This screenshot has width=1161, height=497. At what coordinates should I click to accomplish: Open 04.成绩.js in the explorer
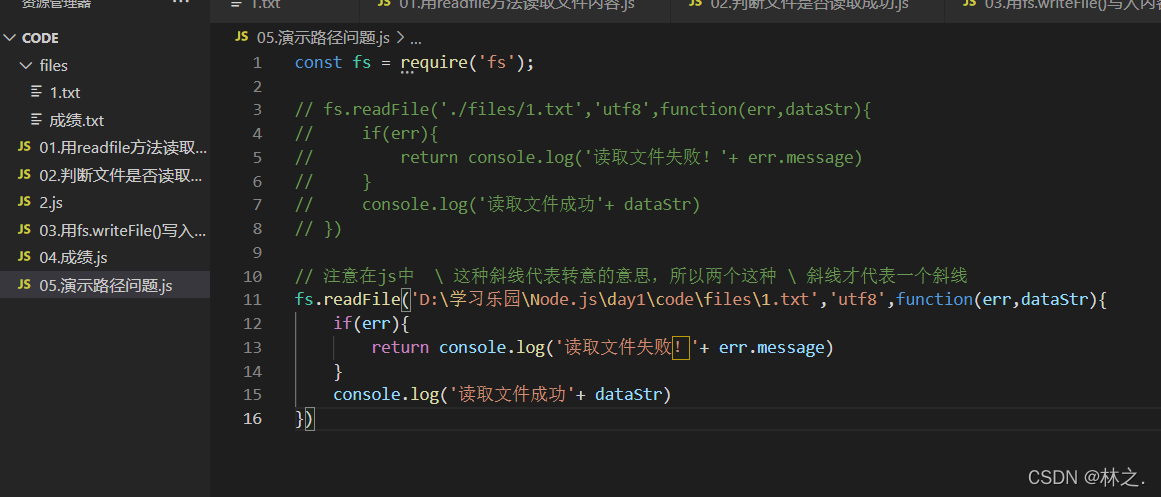[73, 258]
